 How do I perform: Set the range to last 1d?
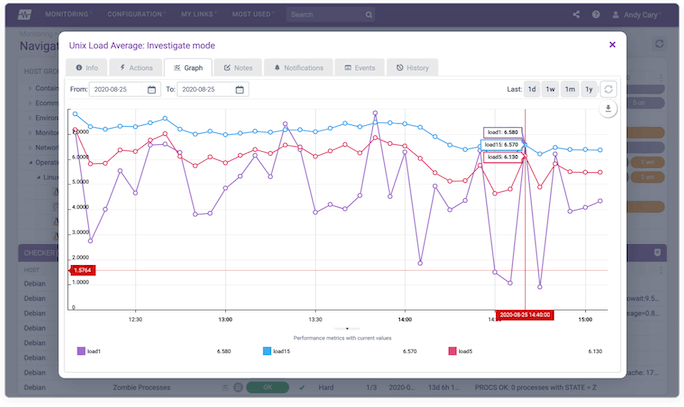[532, 89]
